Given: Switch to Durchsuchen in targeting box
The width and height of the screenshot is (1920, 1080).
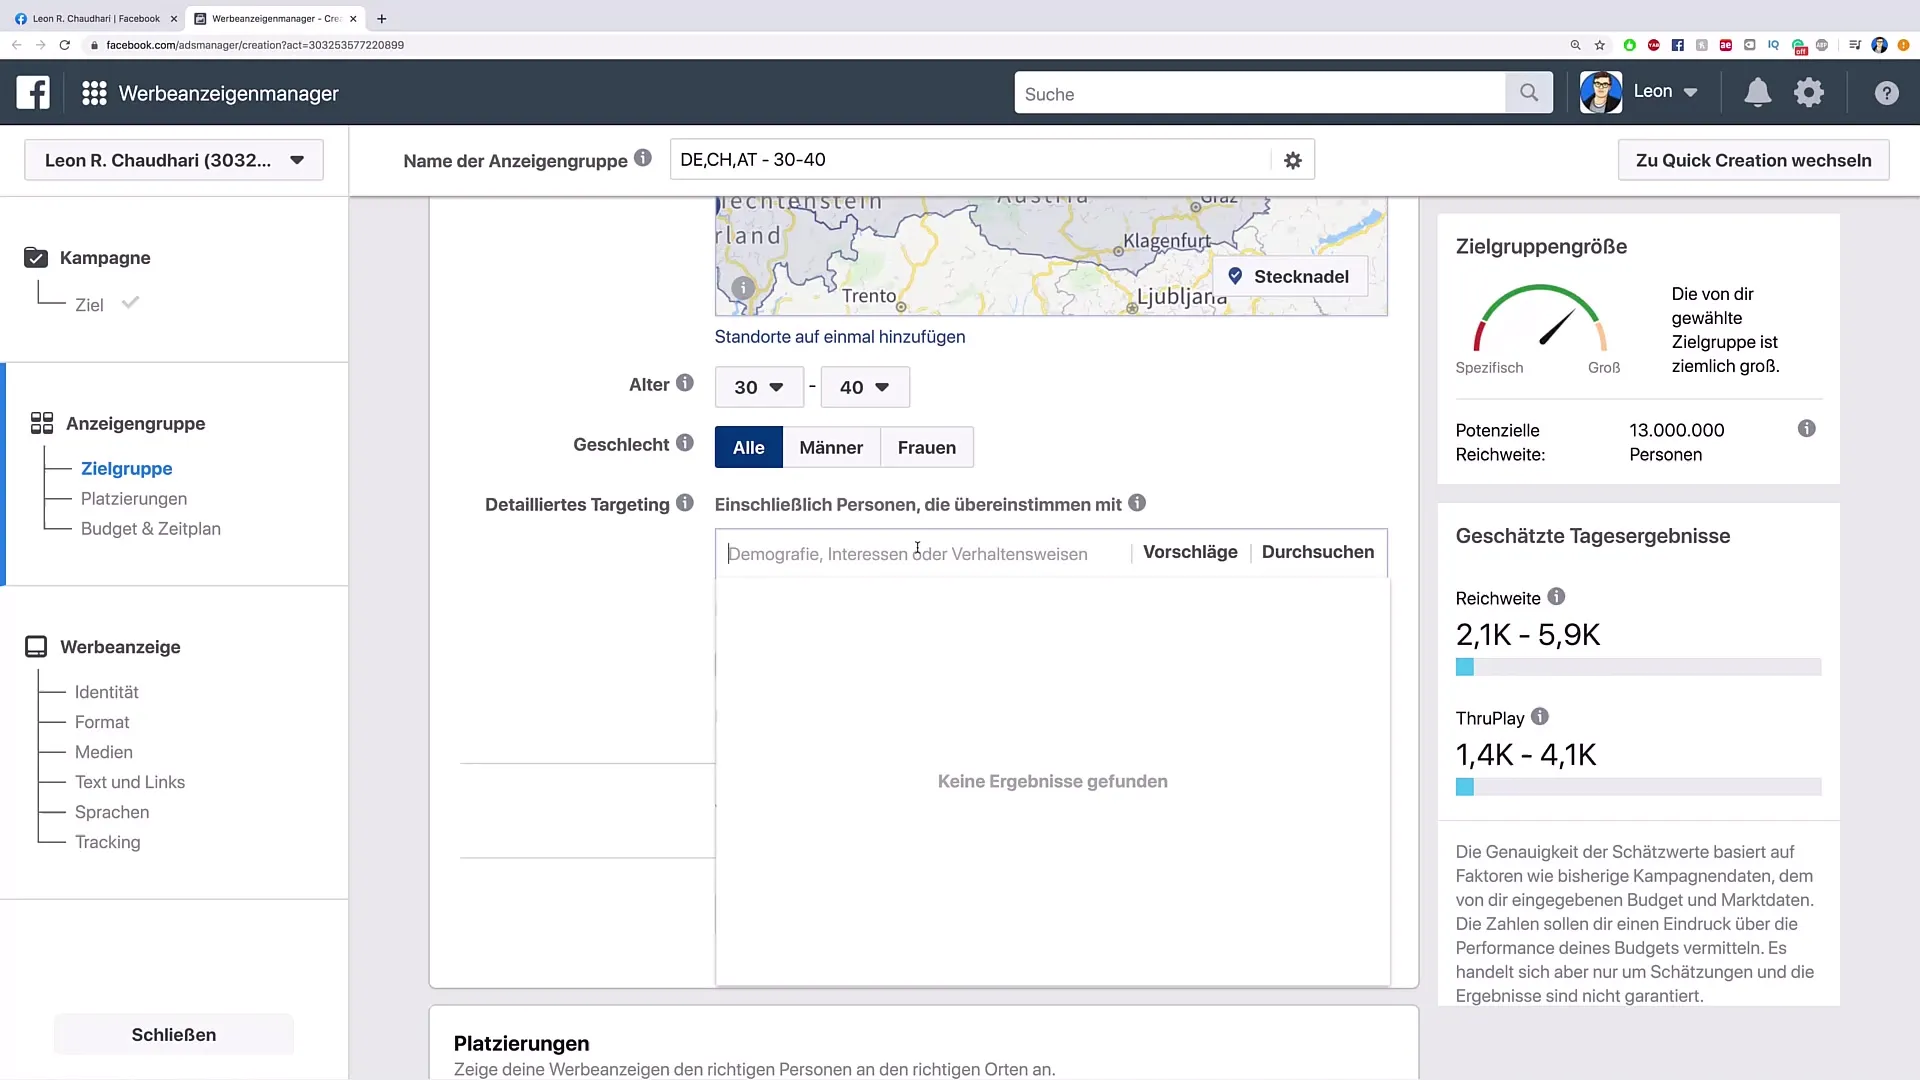Looking at the screenshot, I should (1317, 552).
